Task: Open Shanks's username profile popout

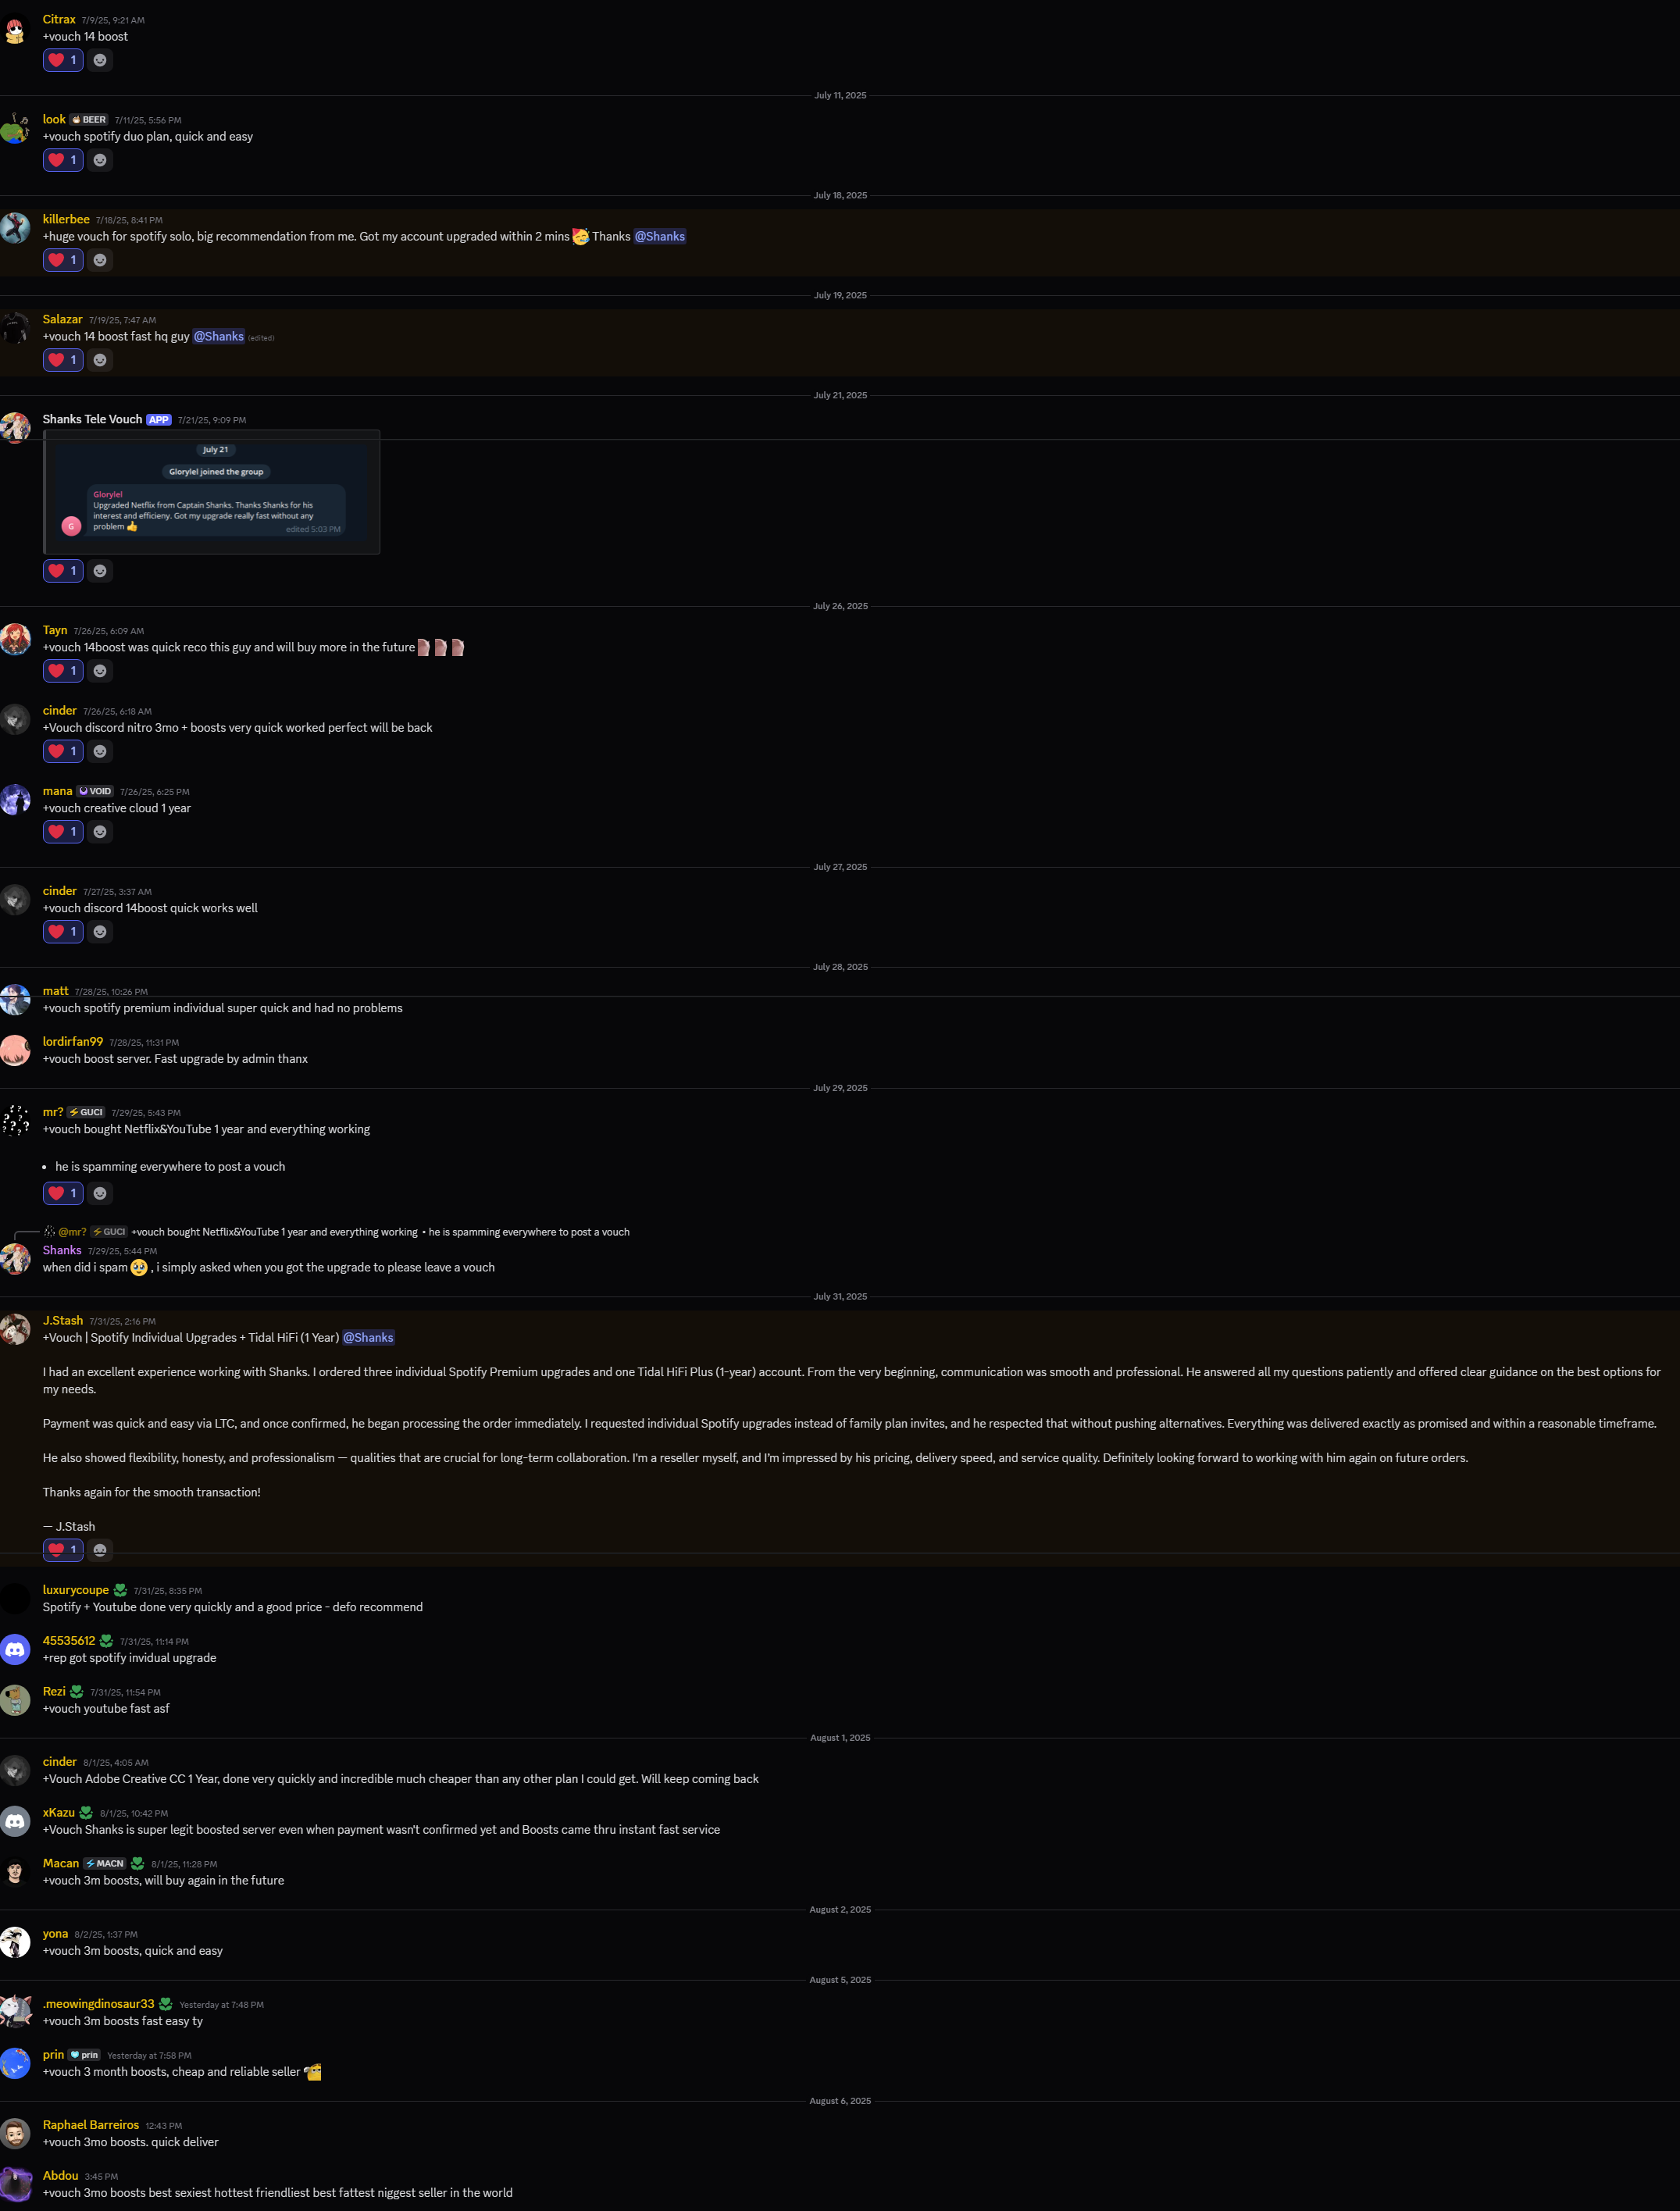Action: tap(62, 1250)
